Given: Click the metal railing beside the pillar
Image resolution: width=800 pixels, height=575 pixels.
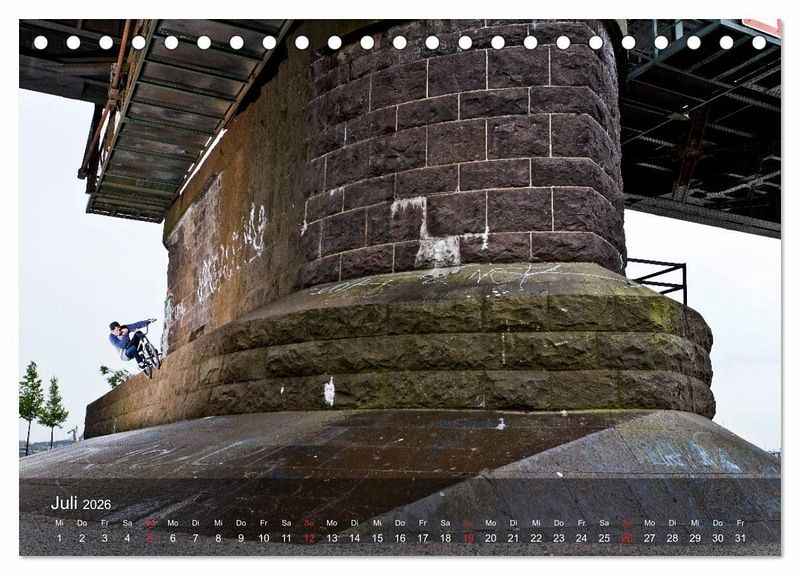Looking at the screenshot, I should (660, 276).
